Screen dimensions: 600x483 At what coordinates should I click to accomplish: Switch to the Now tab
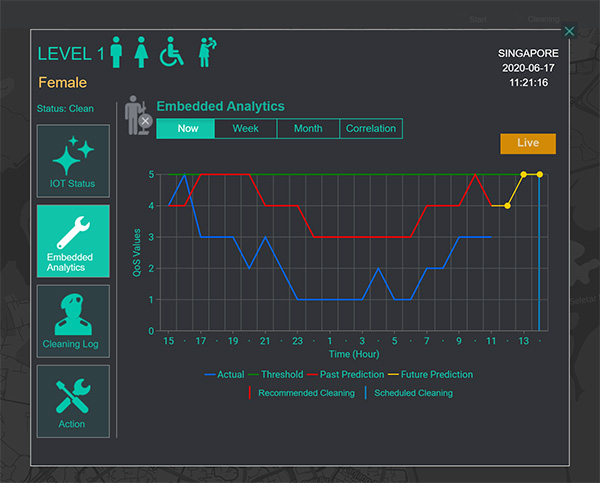click(187, 129)
